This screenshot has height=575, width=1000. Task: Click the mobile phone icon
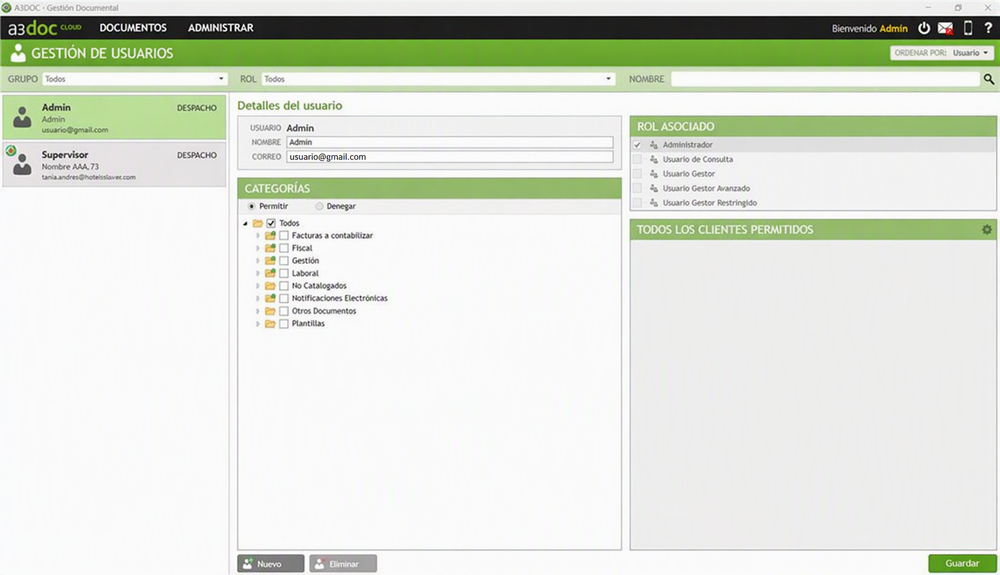pyautogui.click(x=967, y=27)
